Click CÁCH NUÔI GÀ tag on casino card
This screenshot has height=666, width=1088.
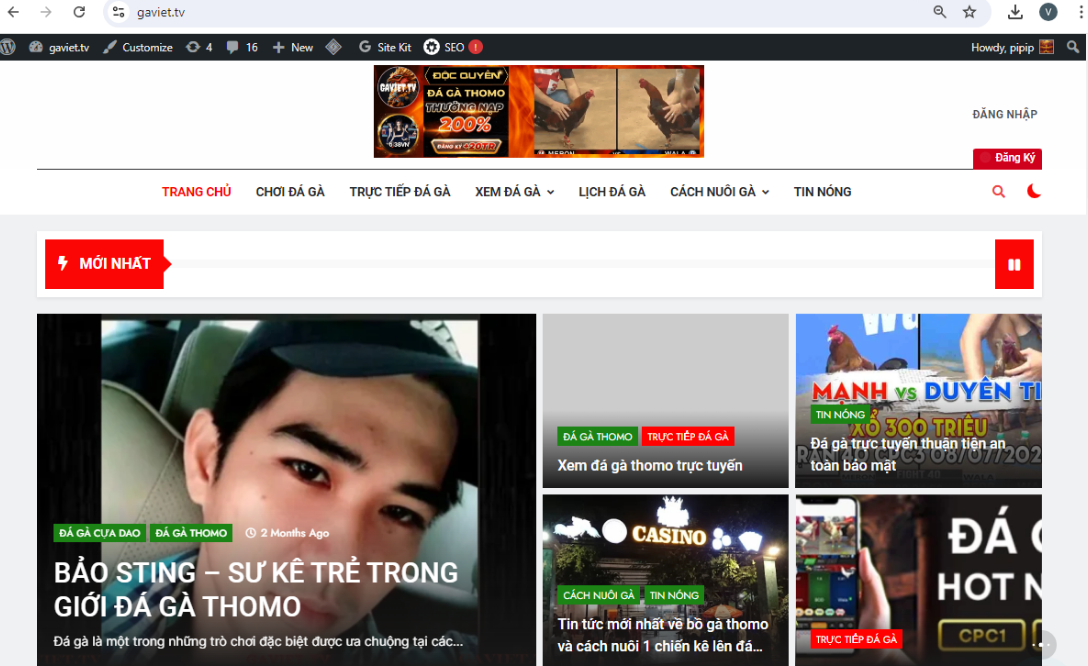coord(598,595)
